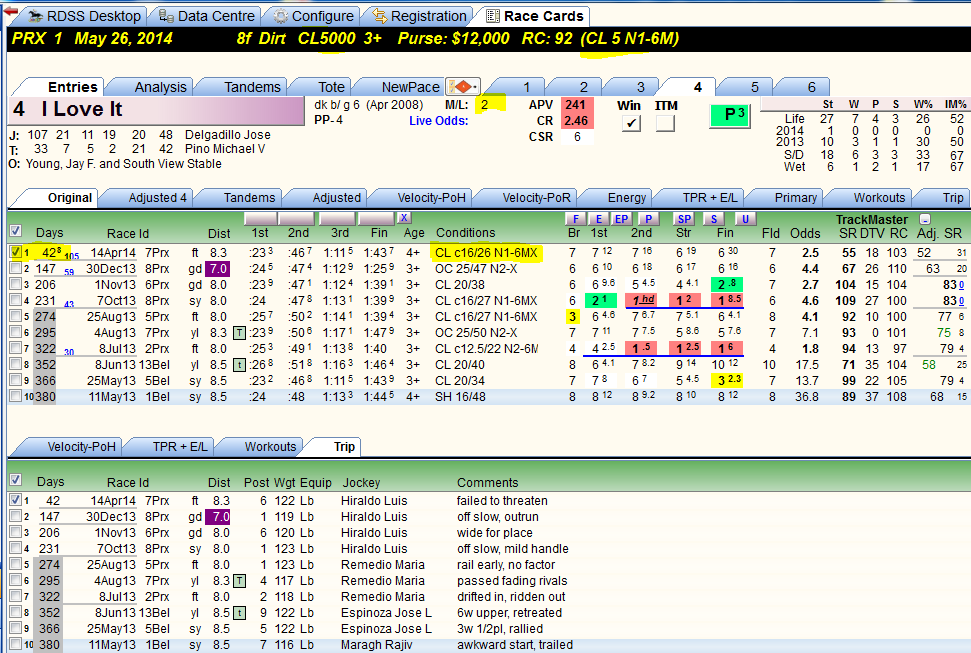Click the gear icon on Configure tab
Viewport: 971px width, 653px height.
pos(281,16)
